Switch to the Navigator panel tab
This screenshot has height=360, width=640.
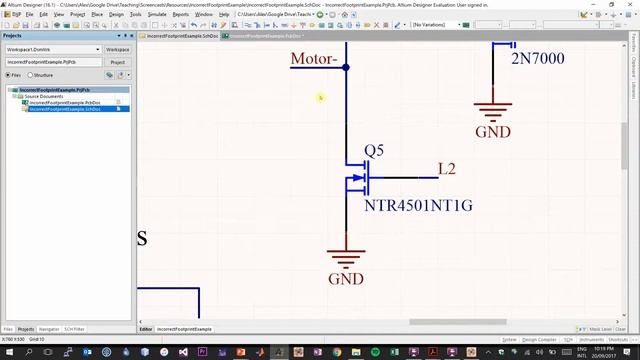[x=49, y=329]
